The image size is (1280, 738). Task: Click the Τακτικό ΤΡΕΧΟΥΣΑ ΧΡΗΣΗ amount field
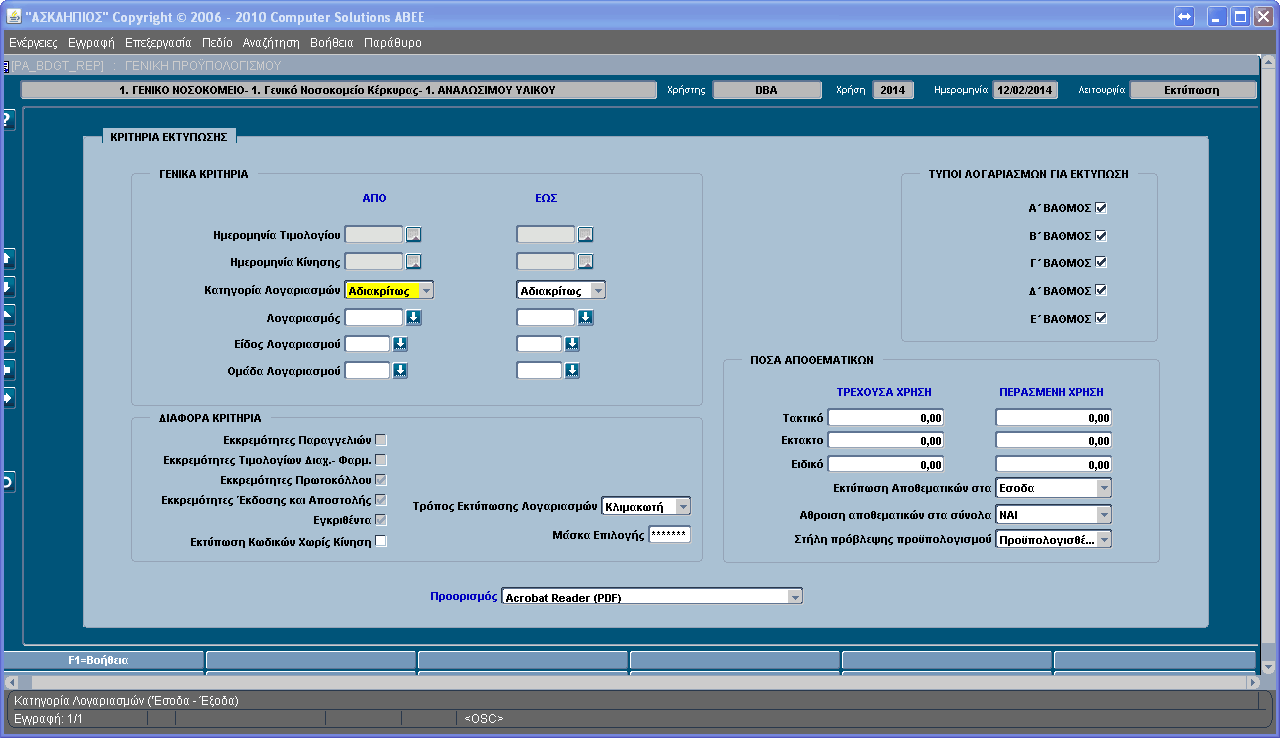886,418
